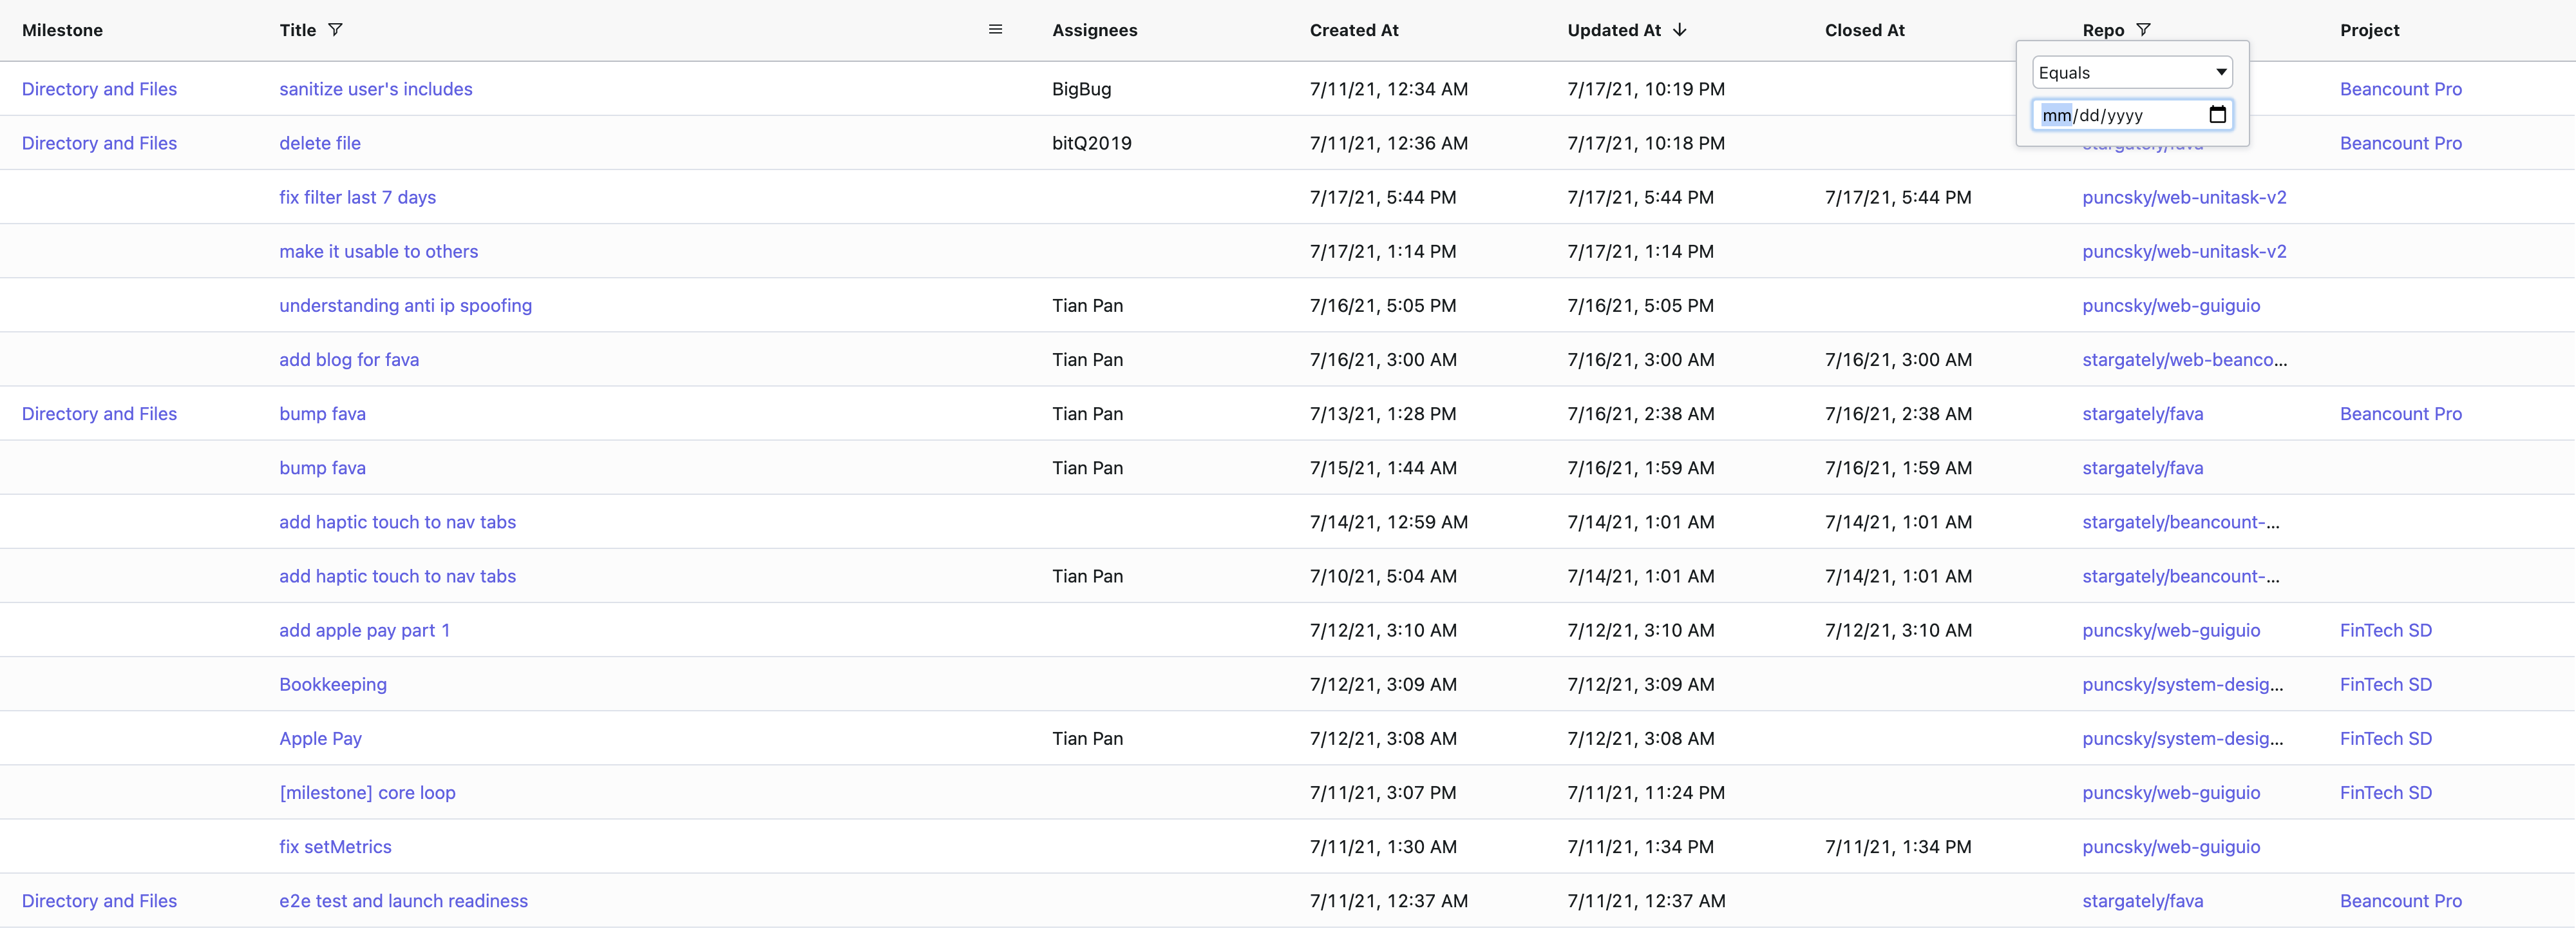Open Beancount Pro project in the 'e2e test and launch readiness' row
This screenshot has height=933, width=2576.
tap(2400, 900)
